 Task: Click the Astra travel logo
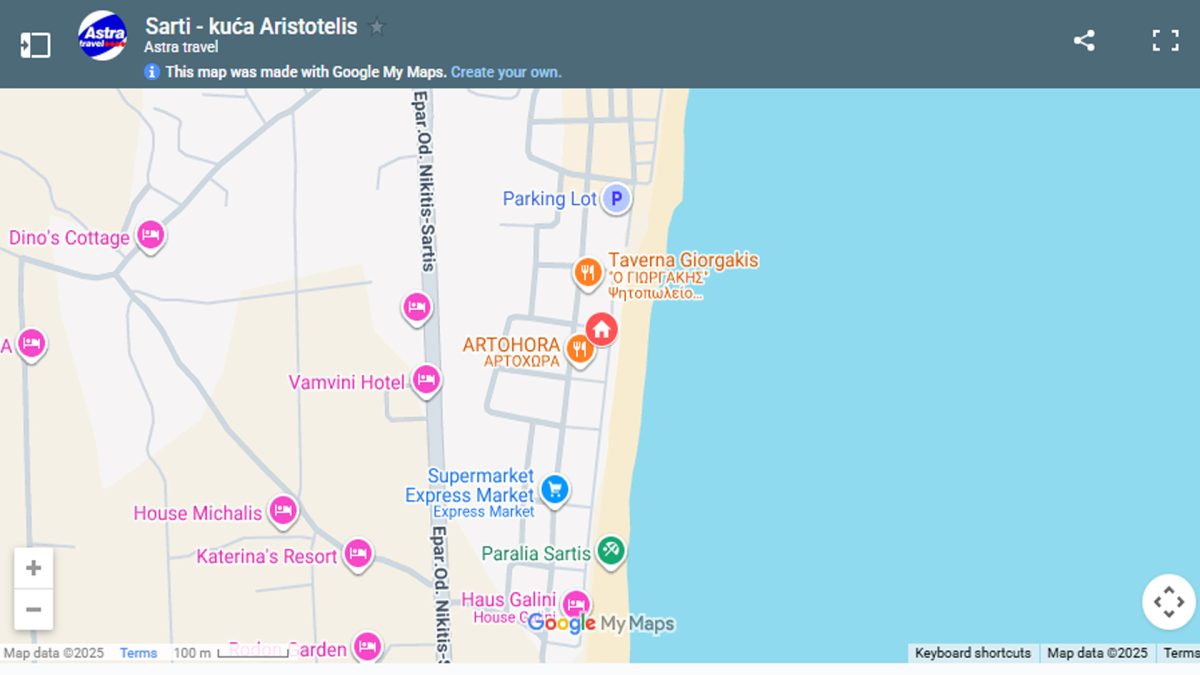(x=102, y=36)
